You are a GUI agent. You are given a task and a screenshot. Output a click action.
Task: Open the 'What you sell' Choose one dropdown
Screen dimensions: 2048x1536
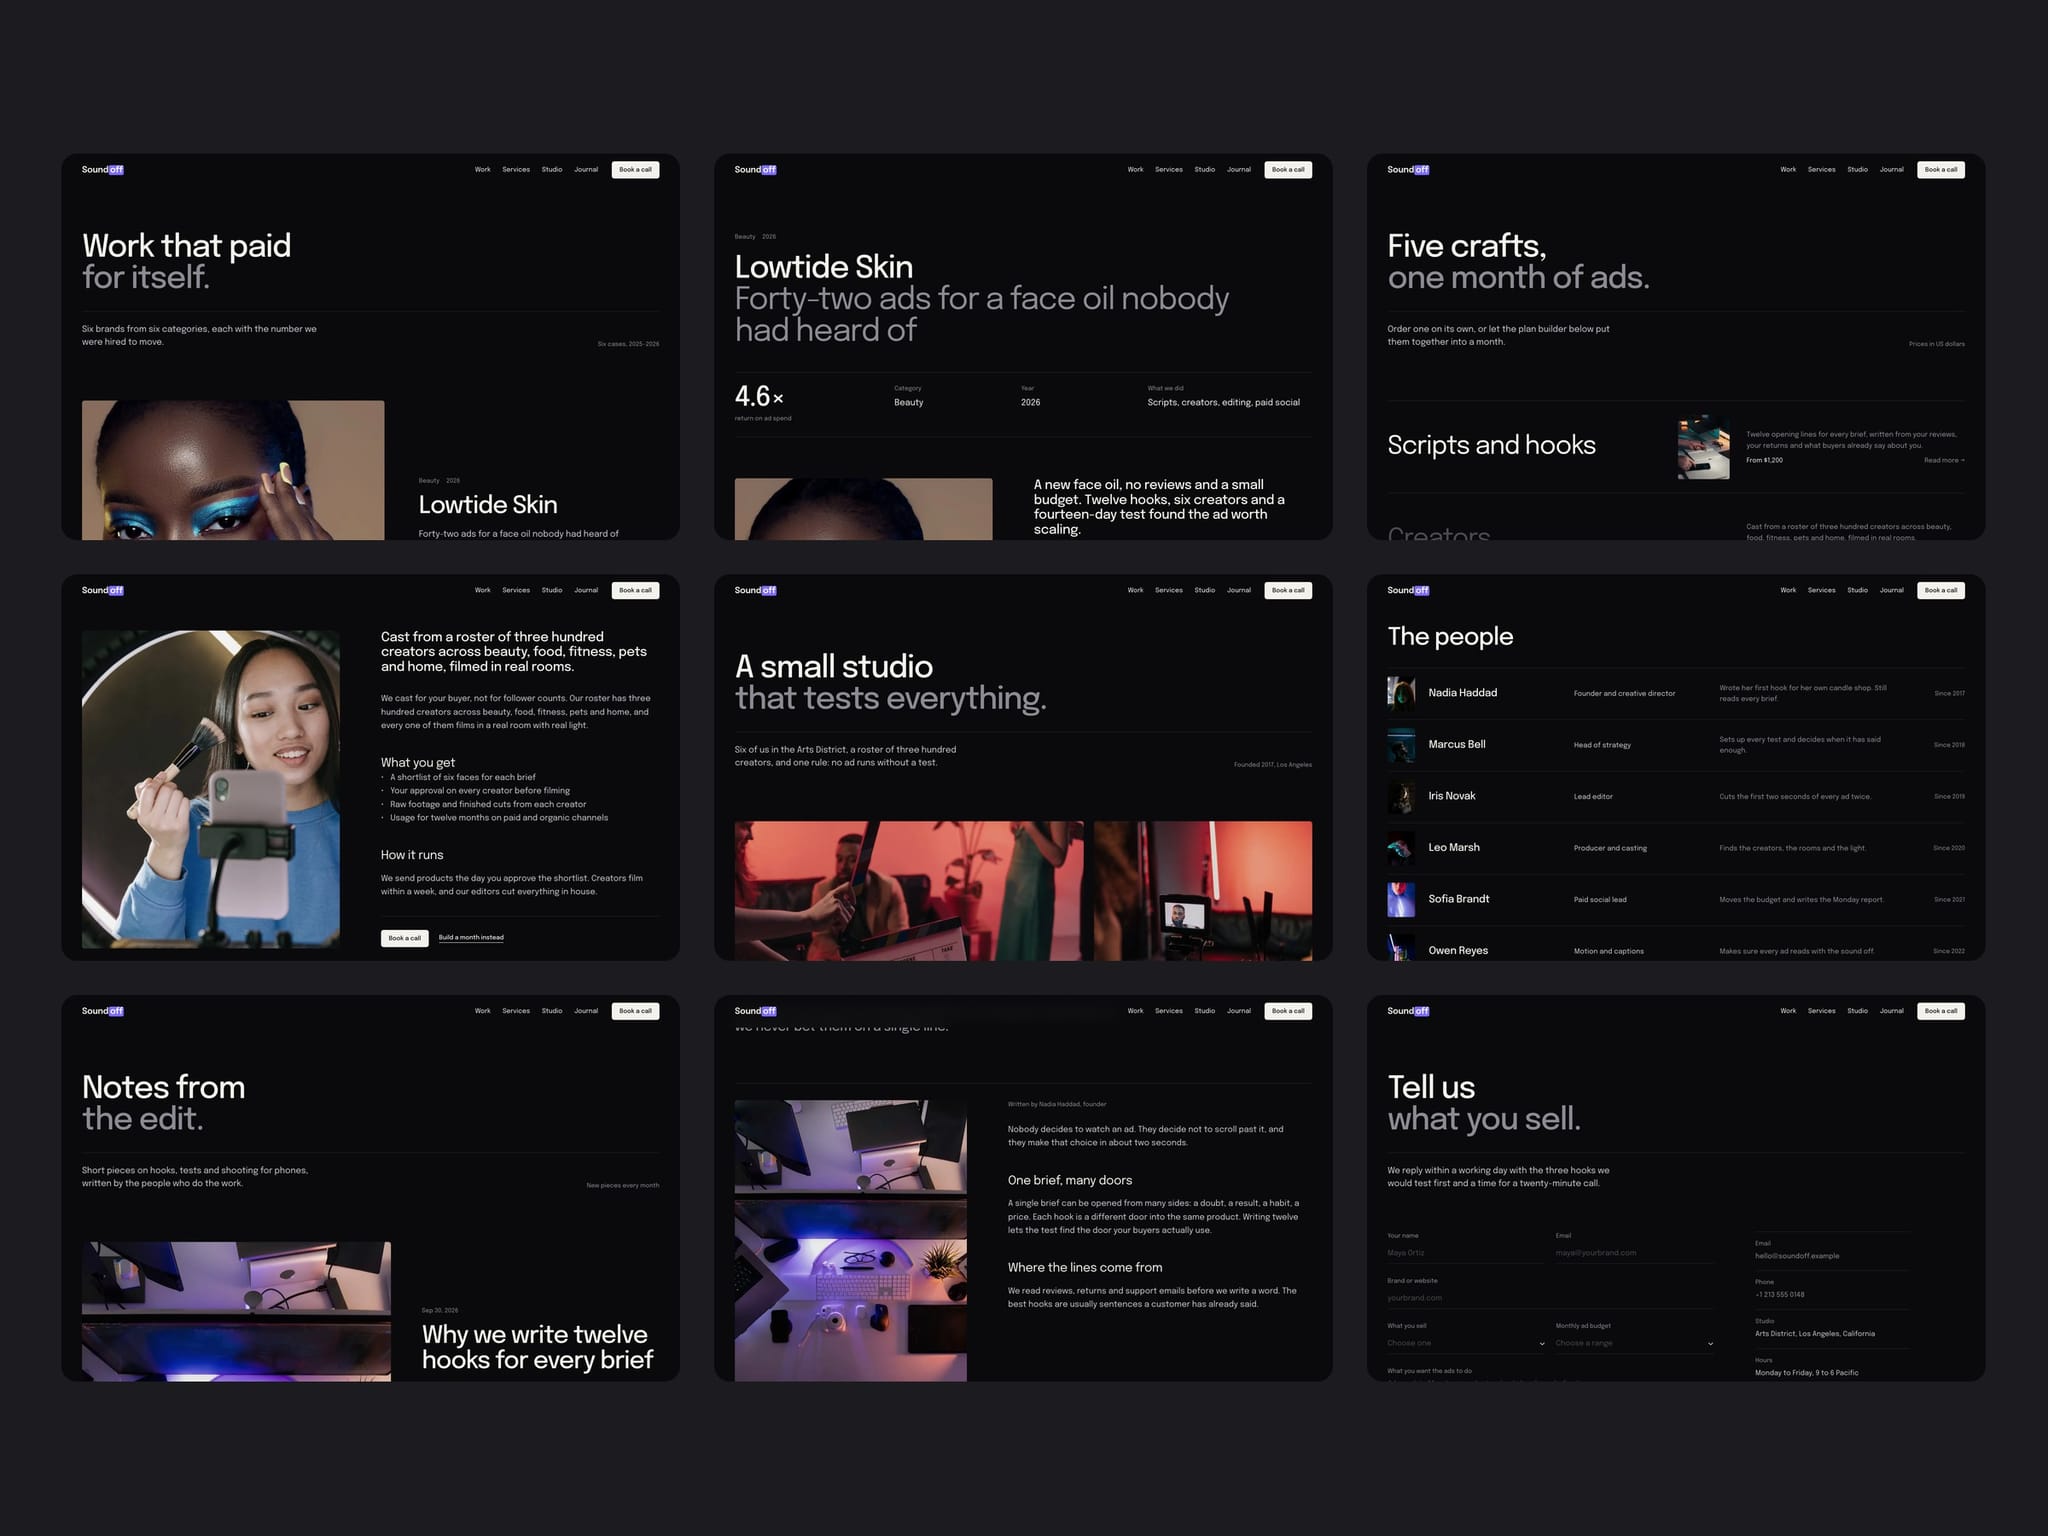click(x=1466, y=1343)
